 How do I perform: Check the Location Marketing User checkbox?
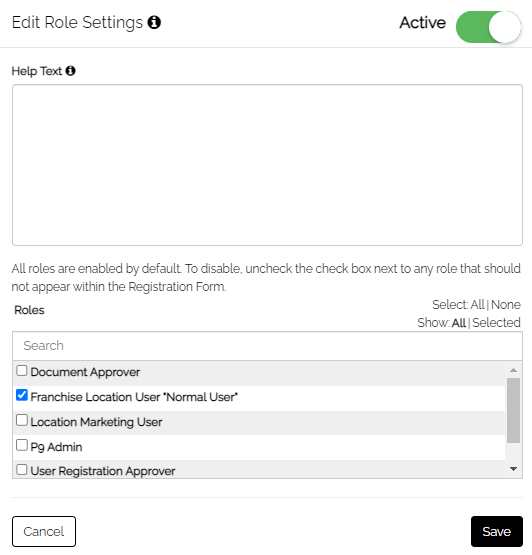coord(22,420)
